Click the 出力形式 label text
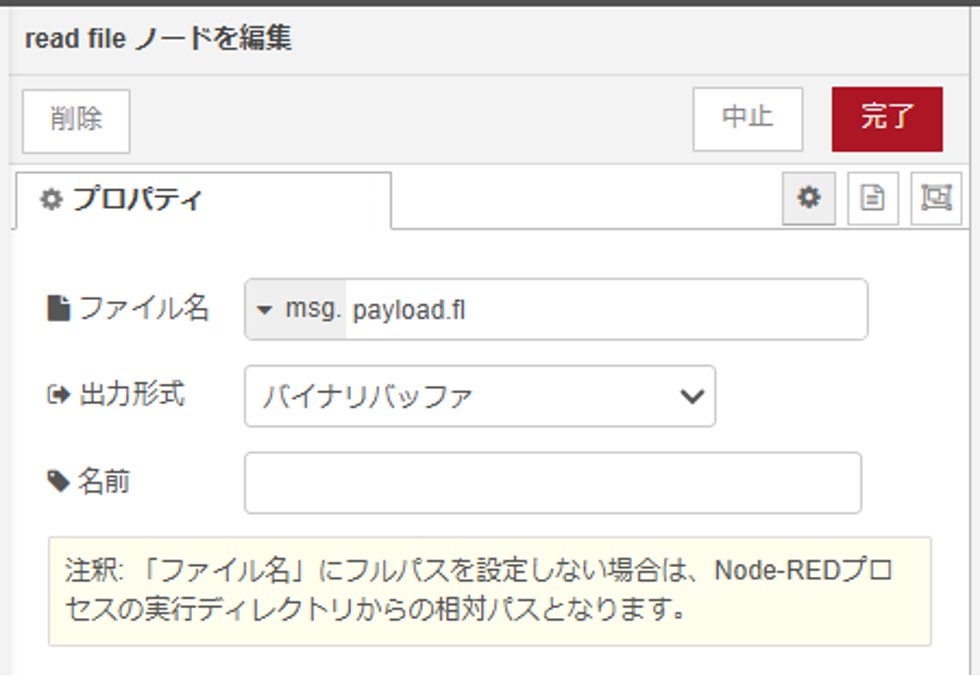This screenshot has width=980, height=676. [x=132, y=395]
